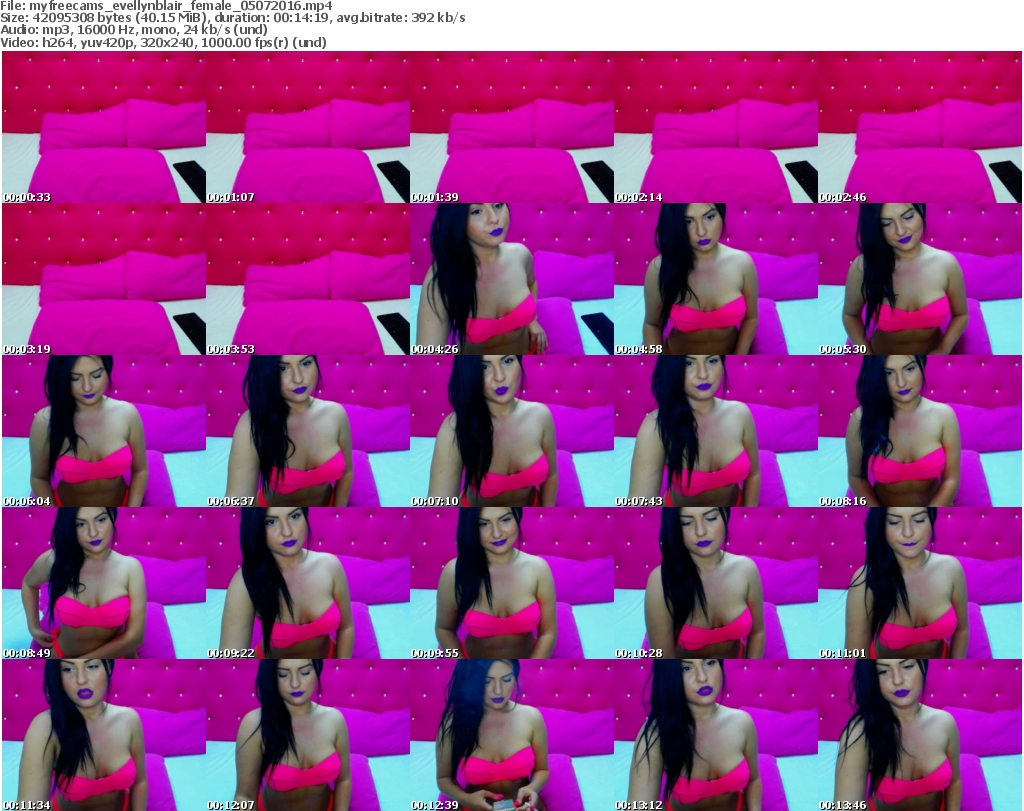Open the frame at 00:09:55
The height and width of the screenshot is (811, 1024).
click(x=511, y=583)
